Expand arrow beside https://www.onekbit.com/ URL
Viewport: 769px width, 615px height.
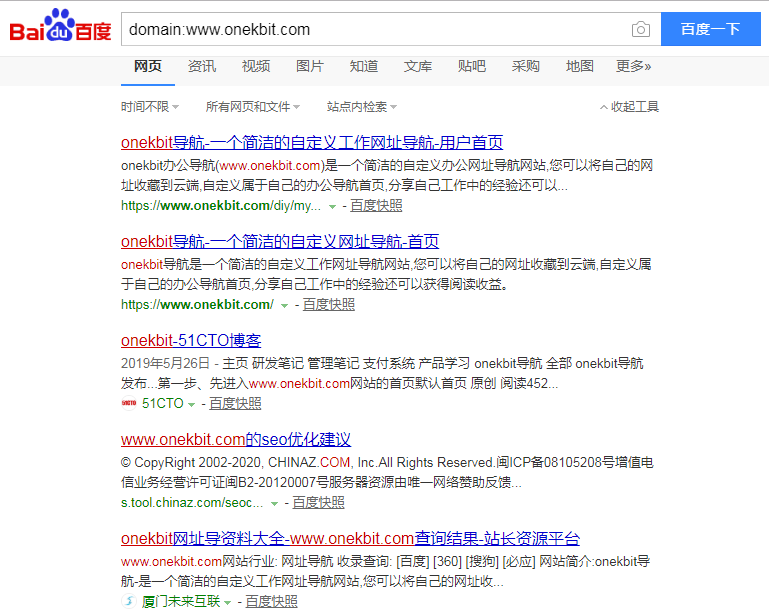click(284, 306)
